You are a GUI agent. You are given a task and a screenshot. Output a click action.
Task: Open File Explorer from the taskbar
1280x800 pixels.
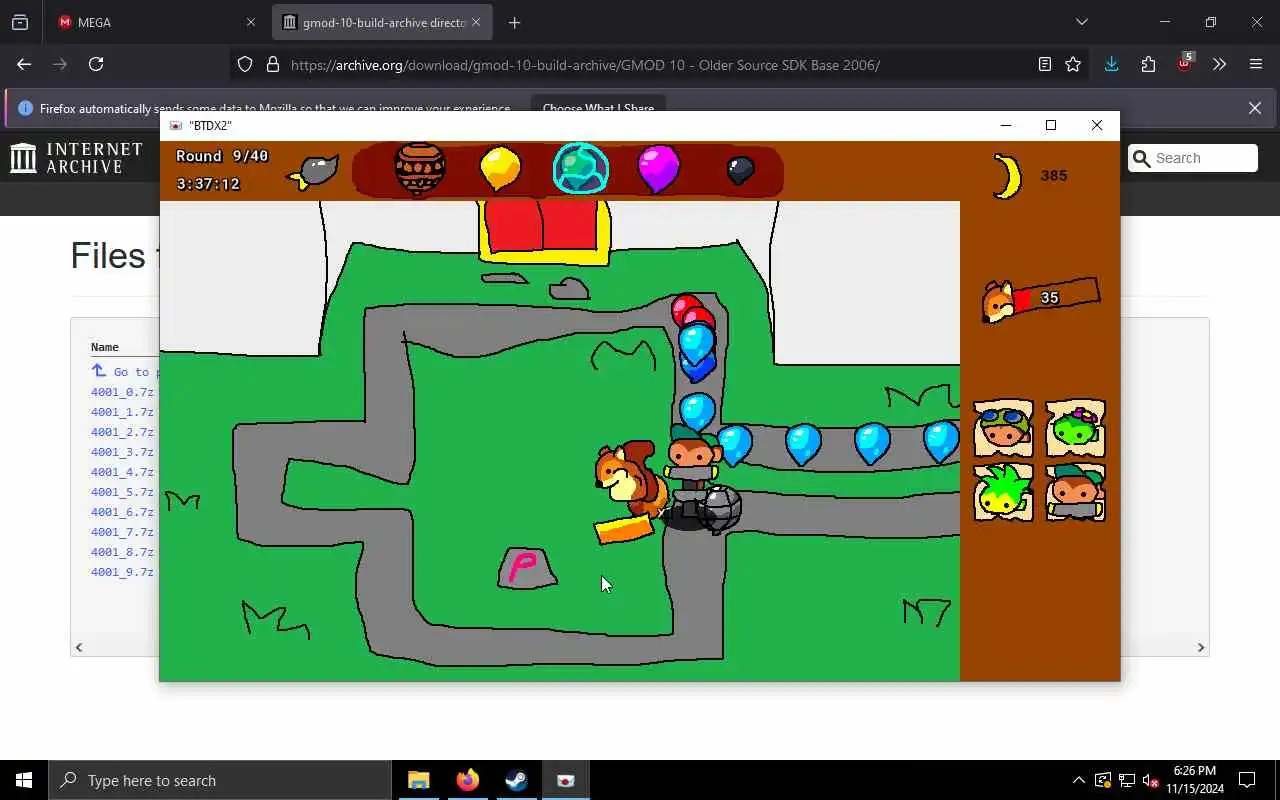(x=418, y=780)
